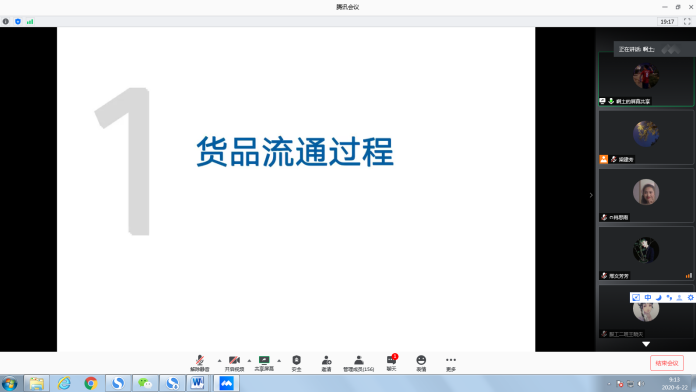
Task: Click the green network signal bars icon
Action: pyautogui.click(x=30, y=21)
